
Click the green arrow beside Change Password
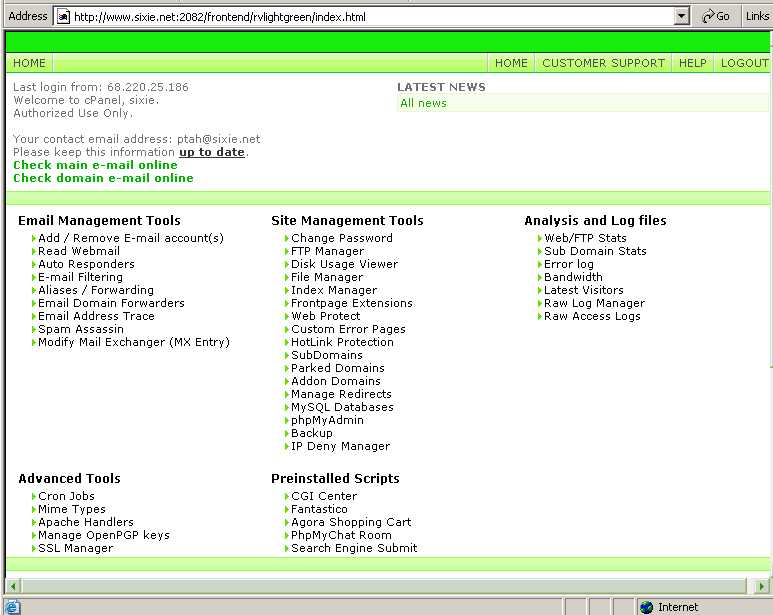(287, 239)
